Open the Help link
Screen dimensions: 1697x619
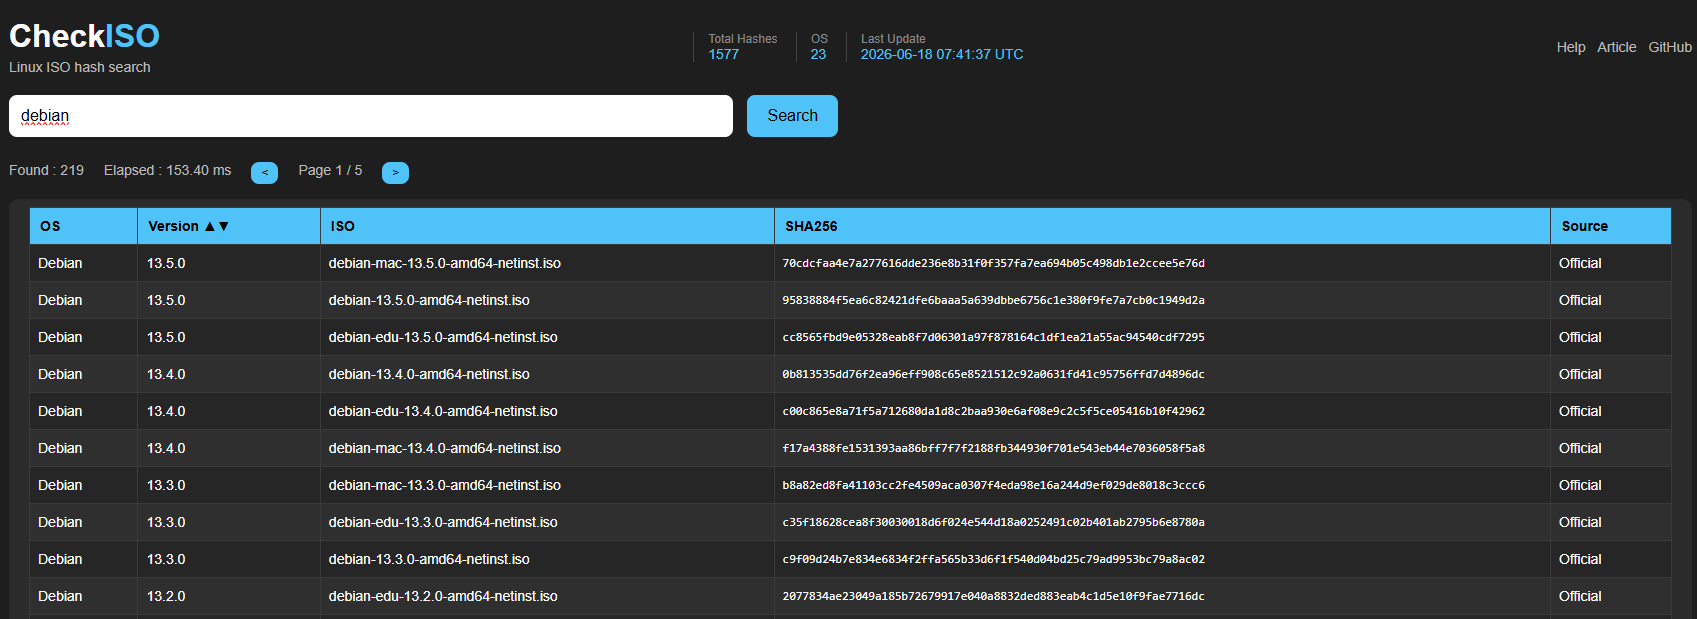(x=1571, y=47)
